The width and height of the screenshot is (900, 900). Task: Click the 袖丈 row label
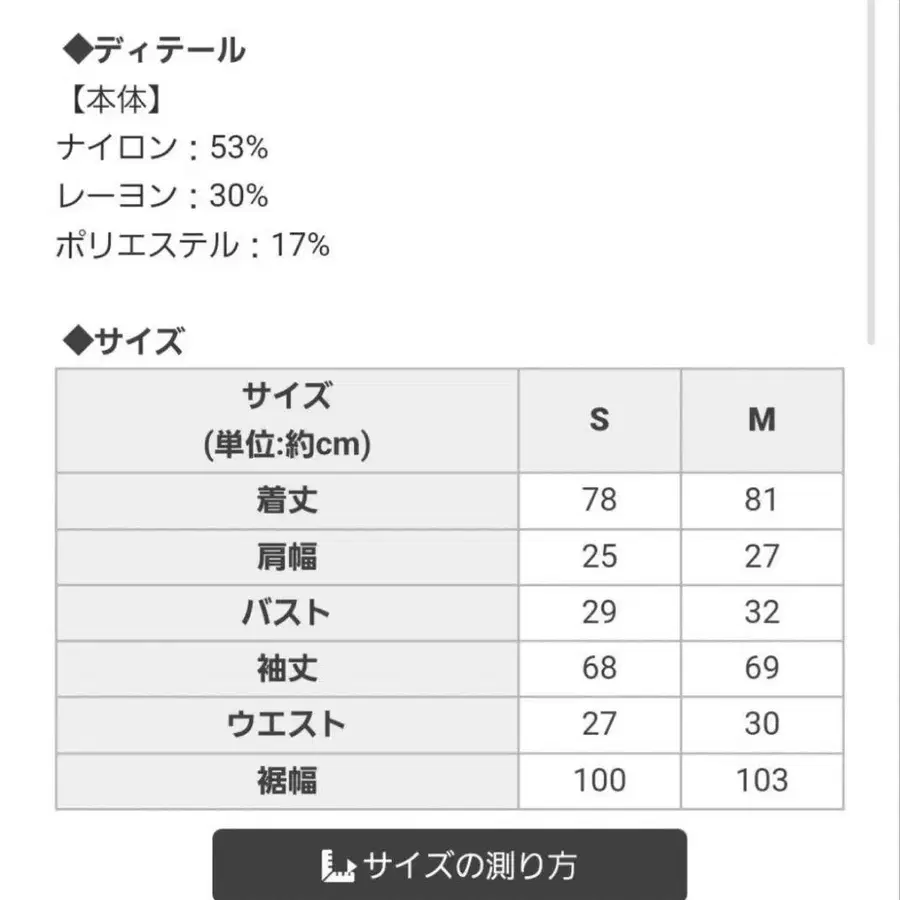(287, 667)
